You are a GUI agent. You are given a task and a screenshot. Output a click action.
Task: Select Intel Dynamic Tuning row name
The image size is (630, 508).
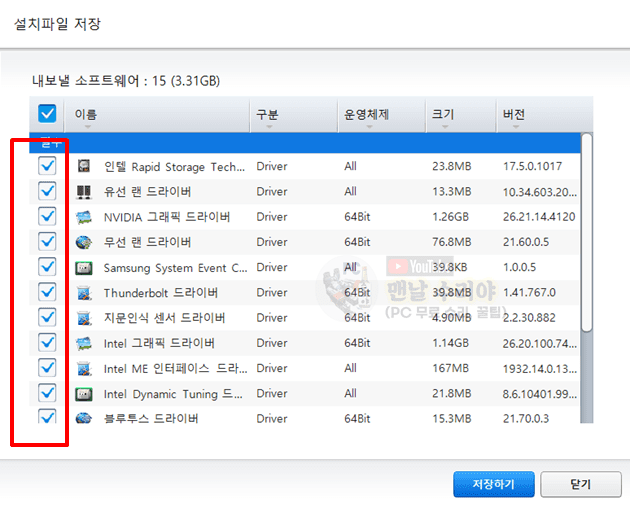[173, 394]
